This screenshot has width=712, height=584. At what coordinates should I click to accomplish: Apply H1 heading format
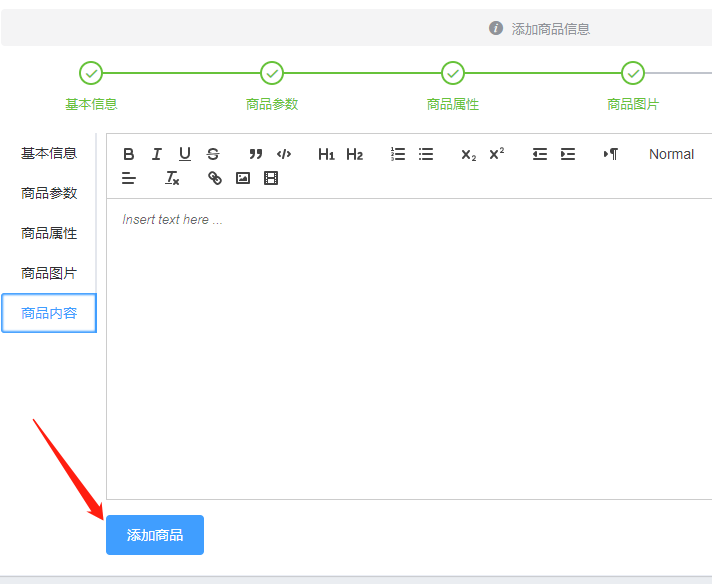pos(326,154)
